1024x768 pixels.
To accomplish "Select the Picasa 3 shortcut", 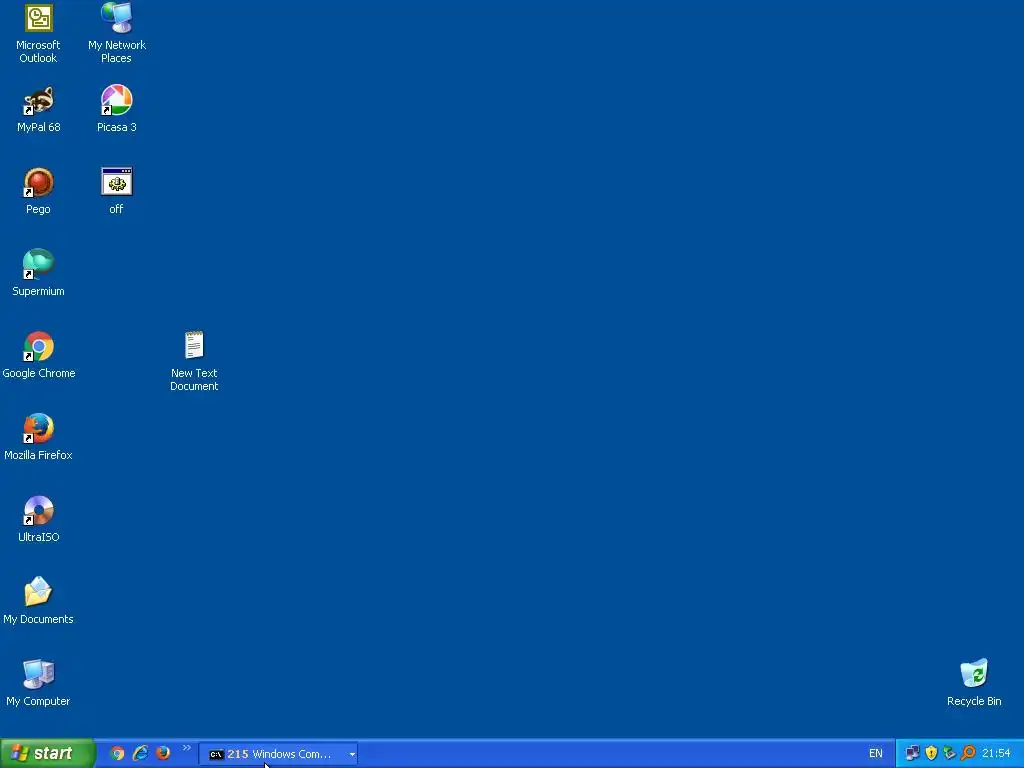I will tap(116, 110).
